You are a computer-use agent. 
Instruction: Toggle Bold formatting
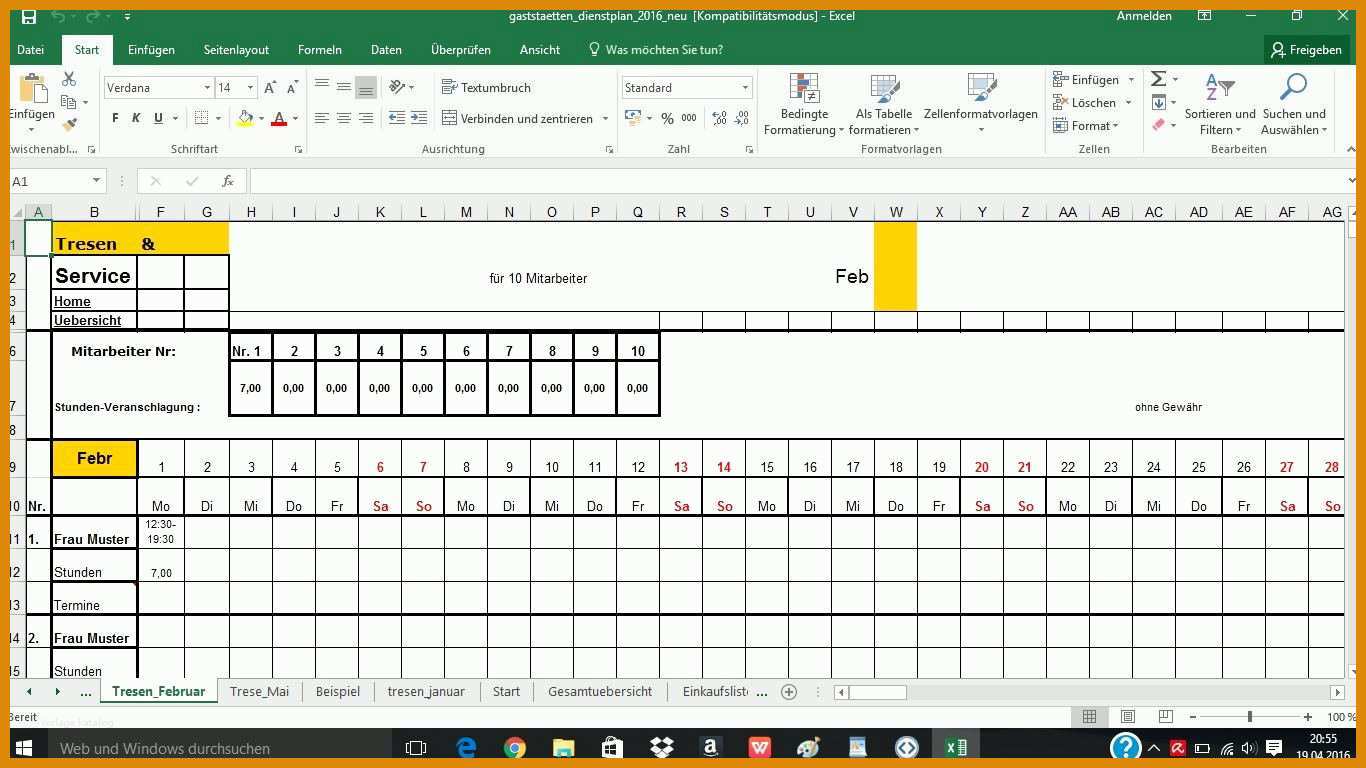coord(115,118)
